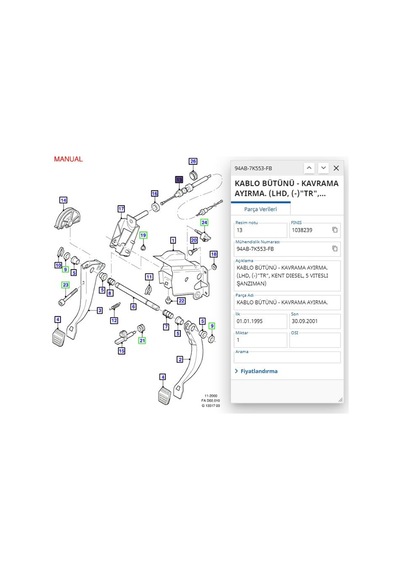Image resolution: width=400 pixels, height=570 pixels.
Task: Go to previous part with up chevron
Action: pyautogui.click(x=309, y=168)
